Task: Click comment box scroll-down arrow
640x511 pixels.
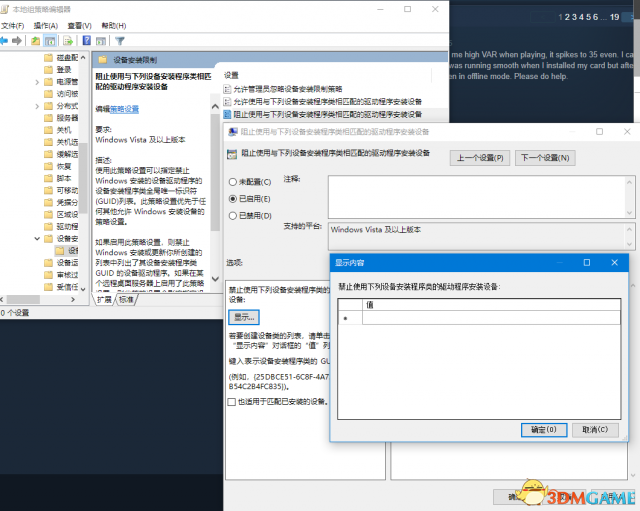Action: click(x=629, y=213)
